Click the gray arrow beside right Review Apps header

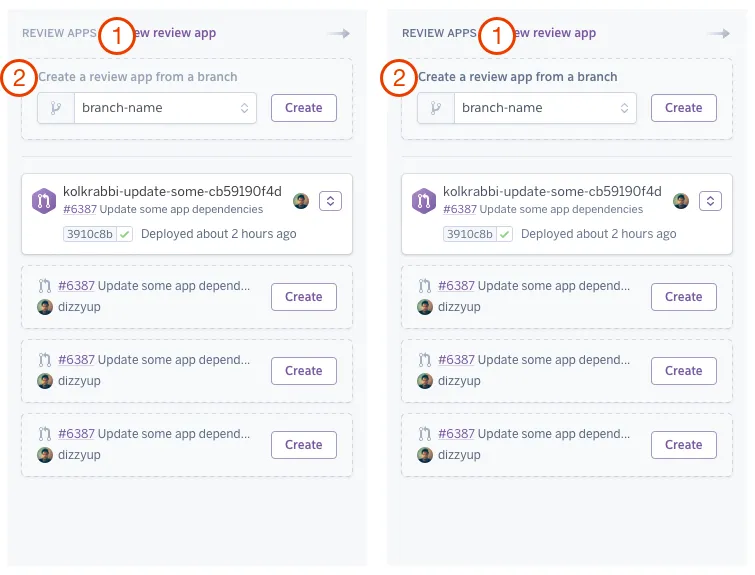(x=718, y=33)
